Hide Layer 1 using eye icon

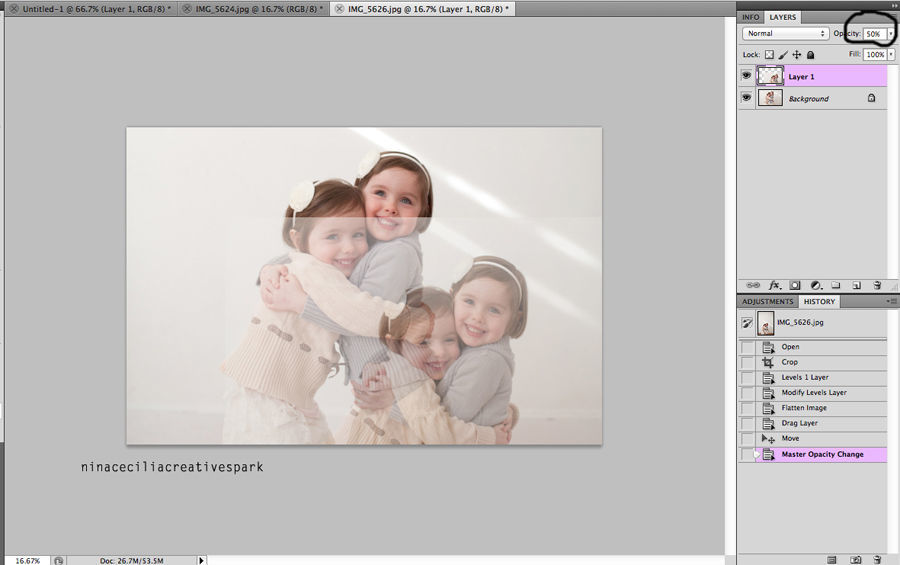tap(746, 76)
